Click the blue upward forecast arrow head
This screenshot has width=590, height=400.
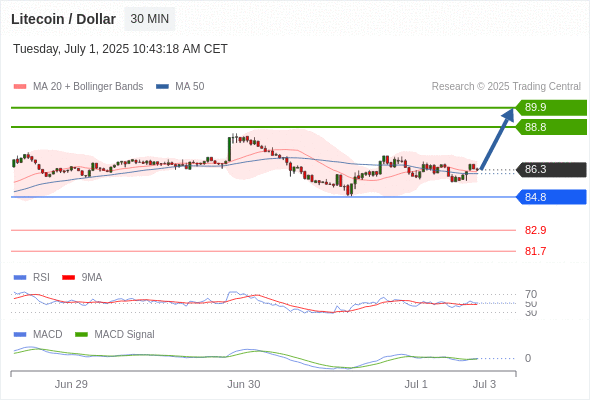pyautogui.click(x=509, y=114)
